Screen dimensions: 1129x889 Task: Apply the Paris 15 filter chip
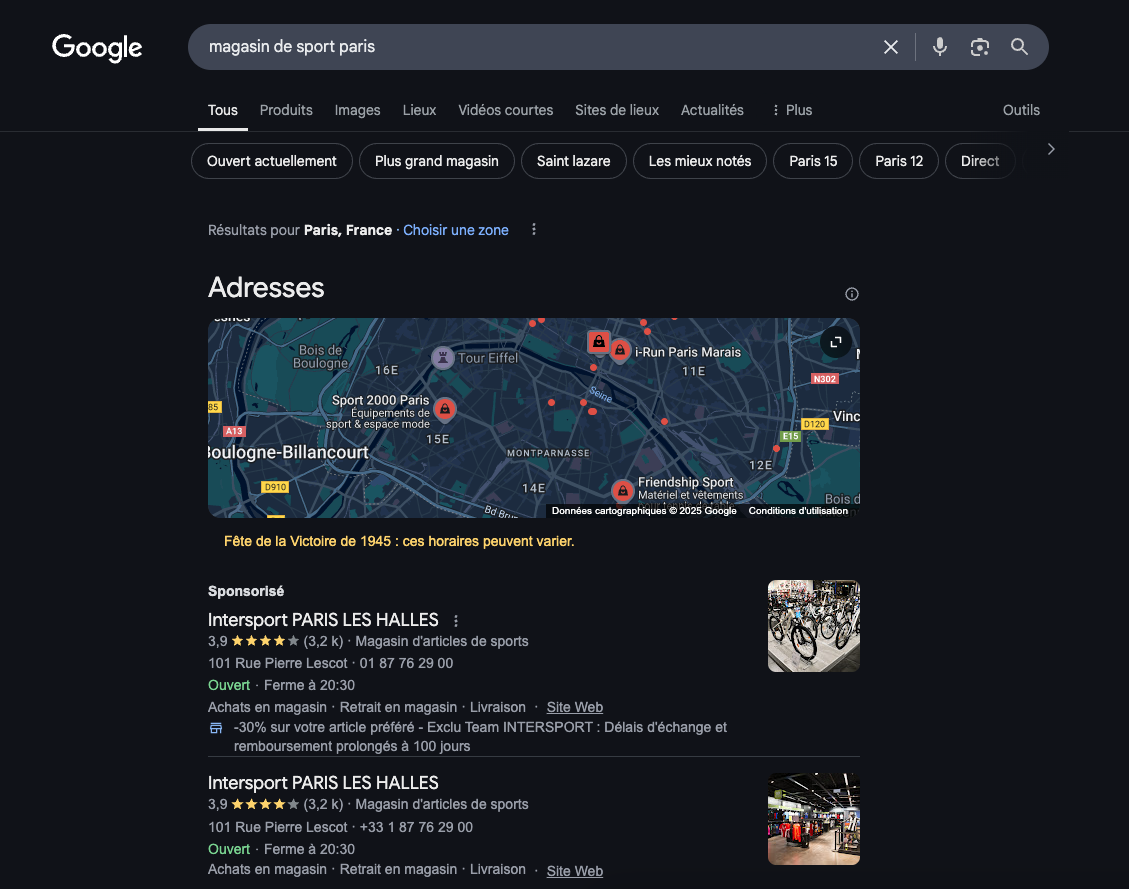813,161
